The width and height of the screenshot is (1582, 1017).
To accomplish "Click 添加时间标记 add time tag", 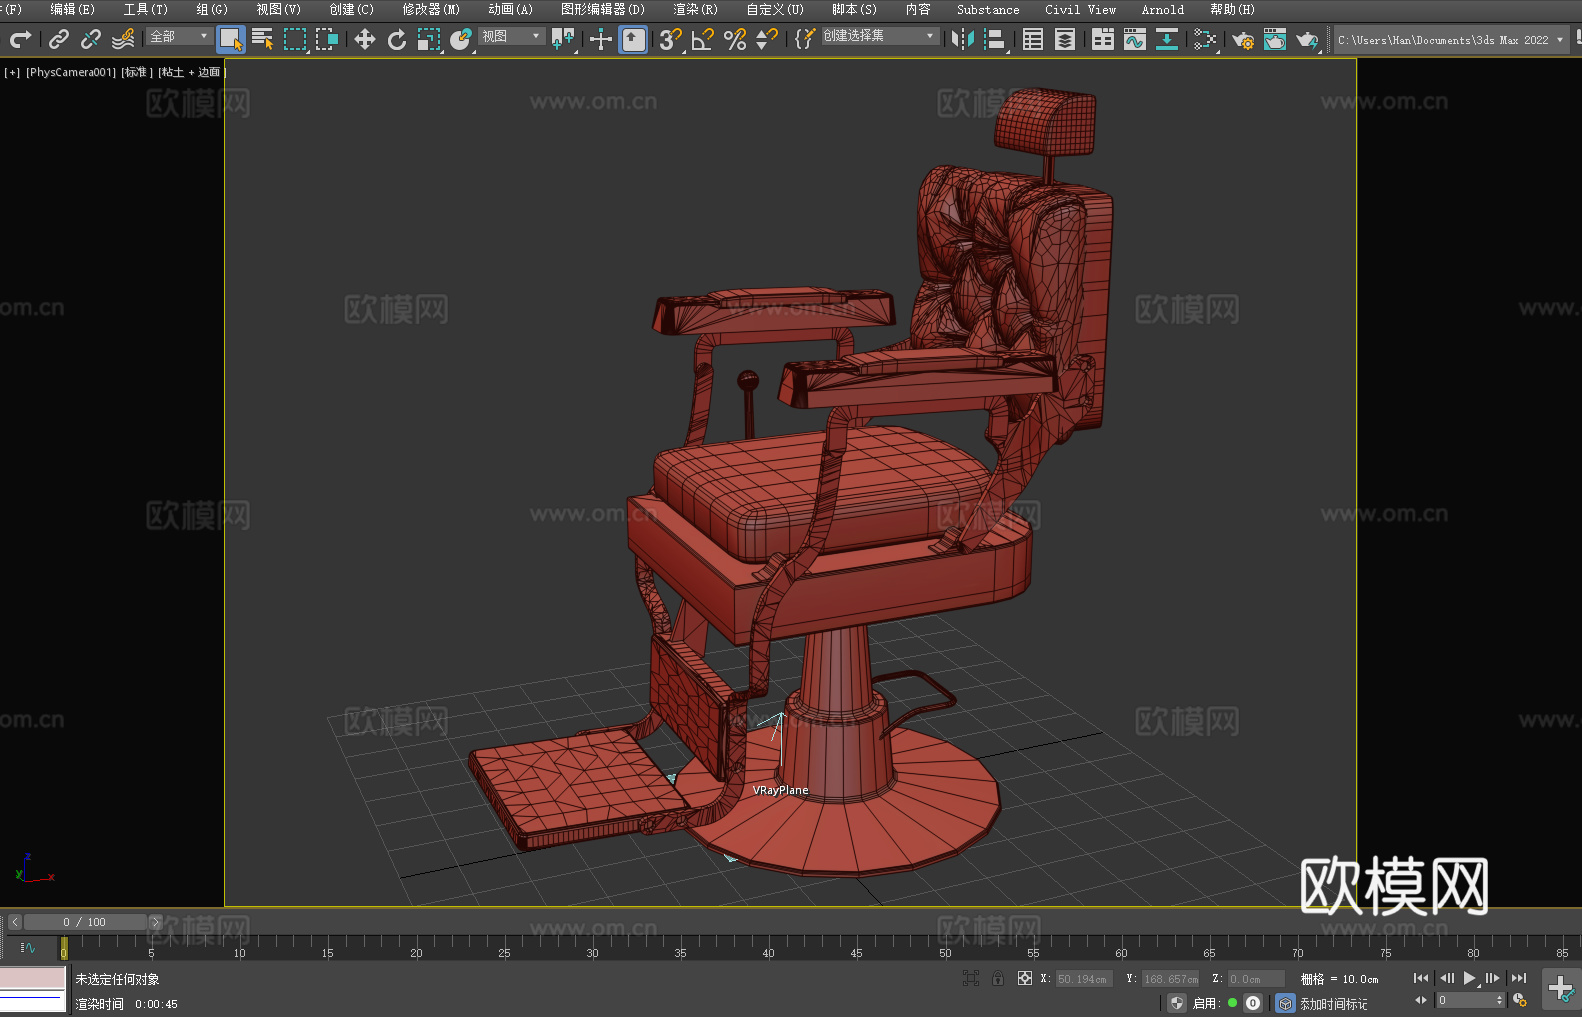I will 1333,1003.
